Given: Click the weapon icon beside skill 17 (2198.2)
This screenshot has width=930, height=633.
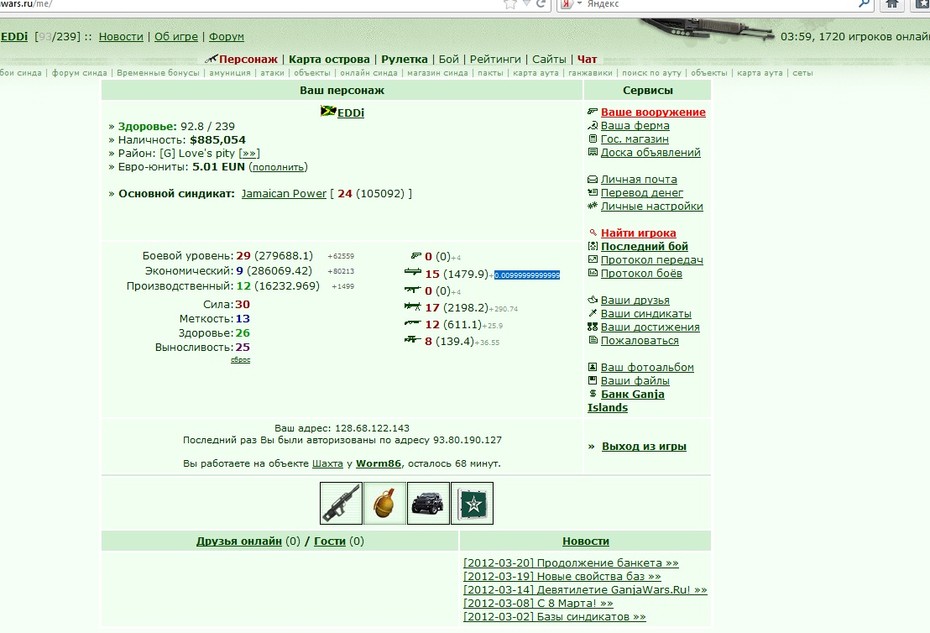Looking at the screenshot, I should click(x=413, y=306).
